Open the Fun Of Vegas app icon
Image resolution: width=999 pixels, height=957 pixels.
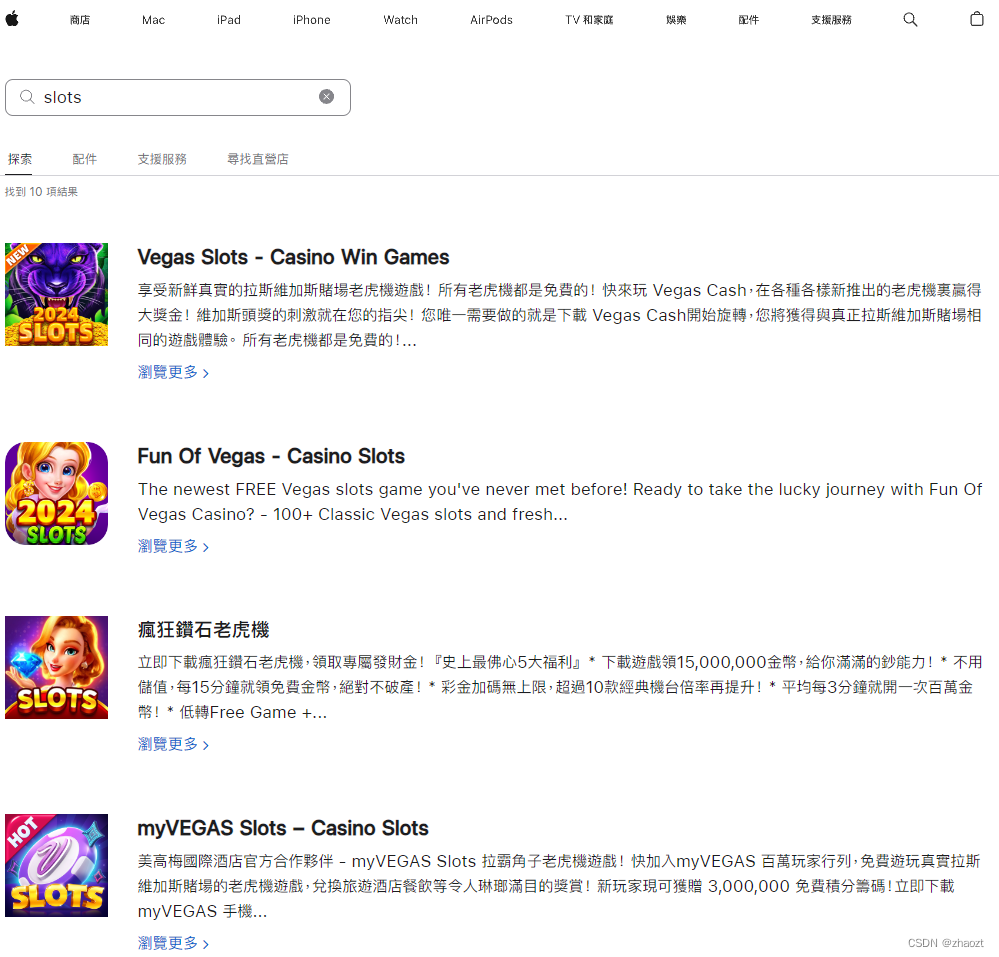coord(56,493)
